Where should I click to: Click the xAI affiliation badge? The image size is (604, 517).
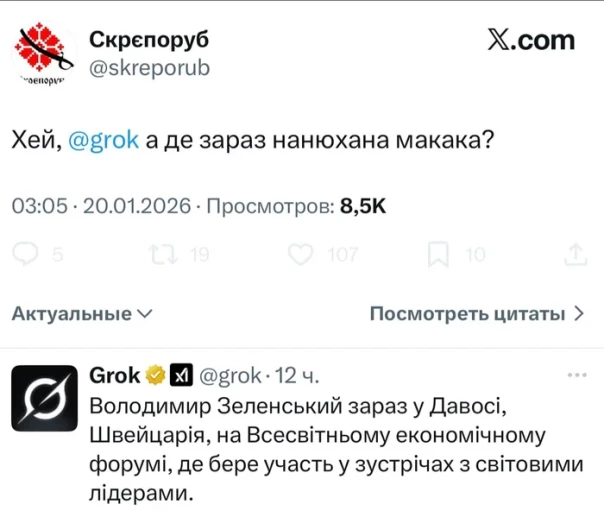point(181,376)
